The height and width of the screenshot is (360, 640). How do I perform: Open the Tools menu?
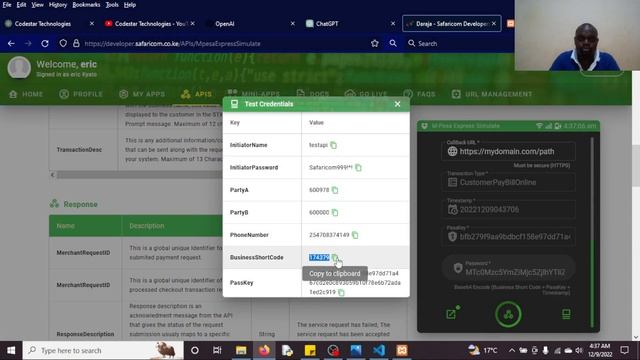tap(112, 5)
